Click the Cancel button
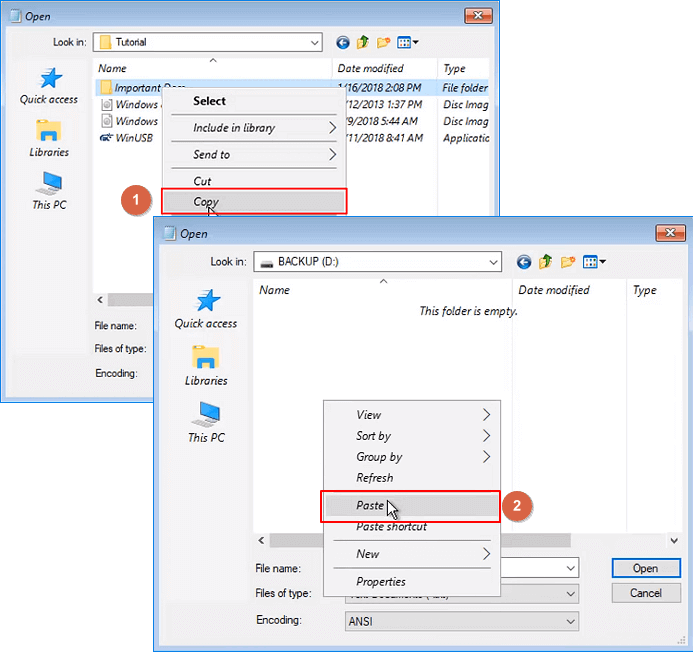Screen dimensions: 693x652 coord(645,593)
